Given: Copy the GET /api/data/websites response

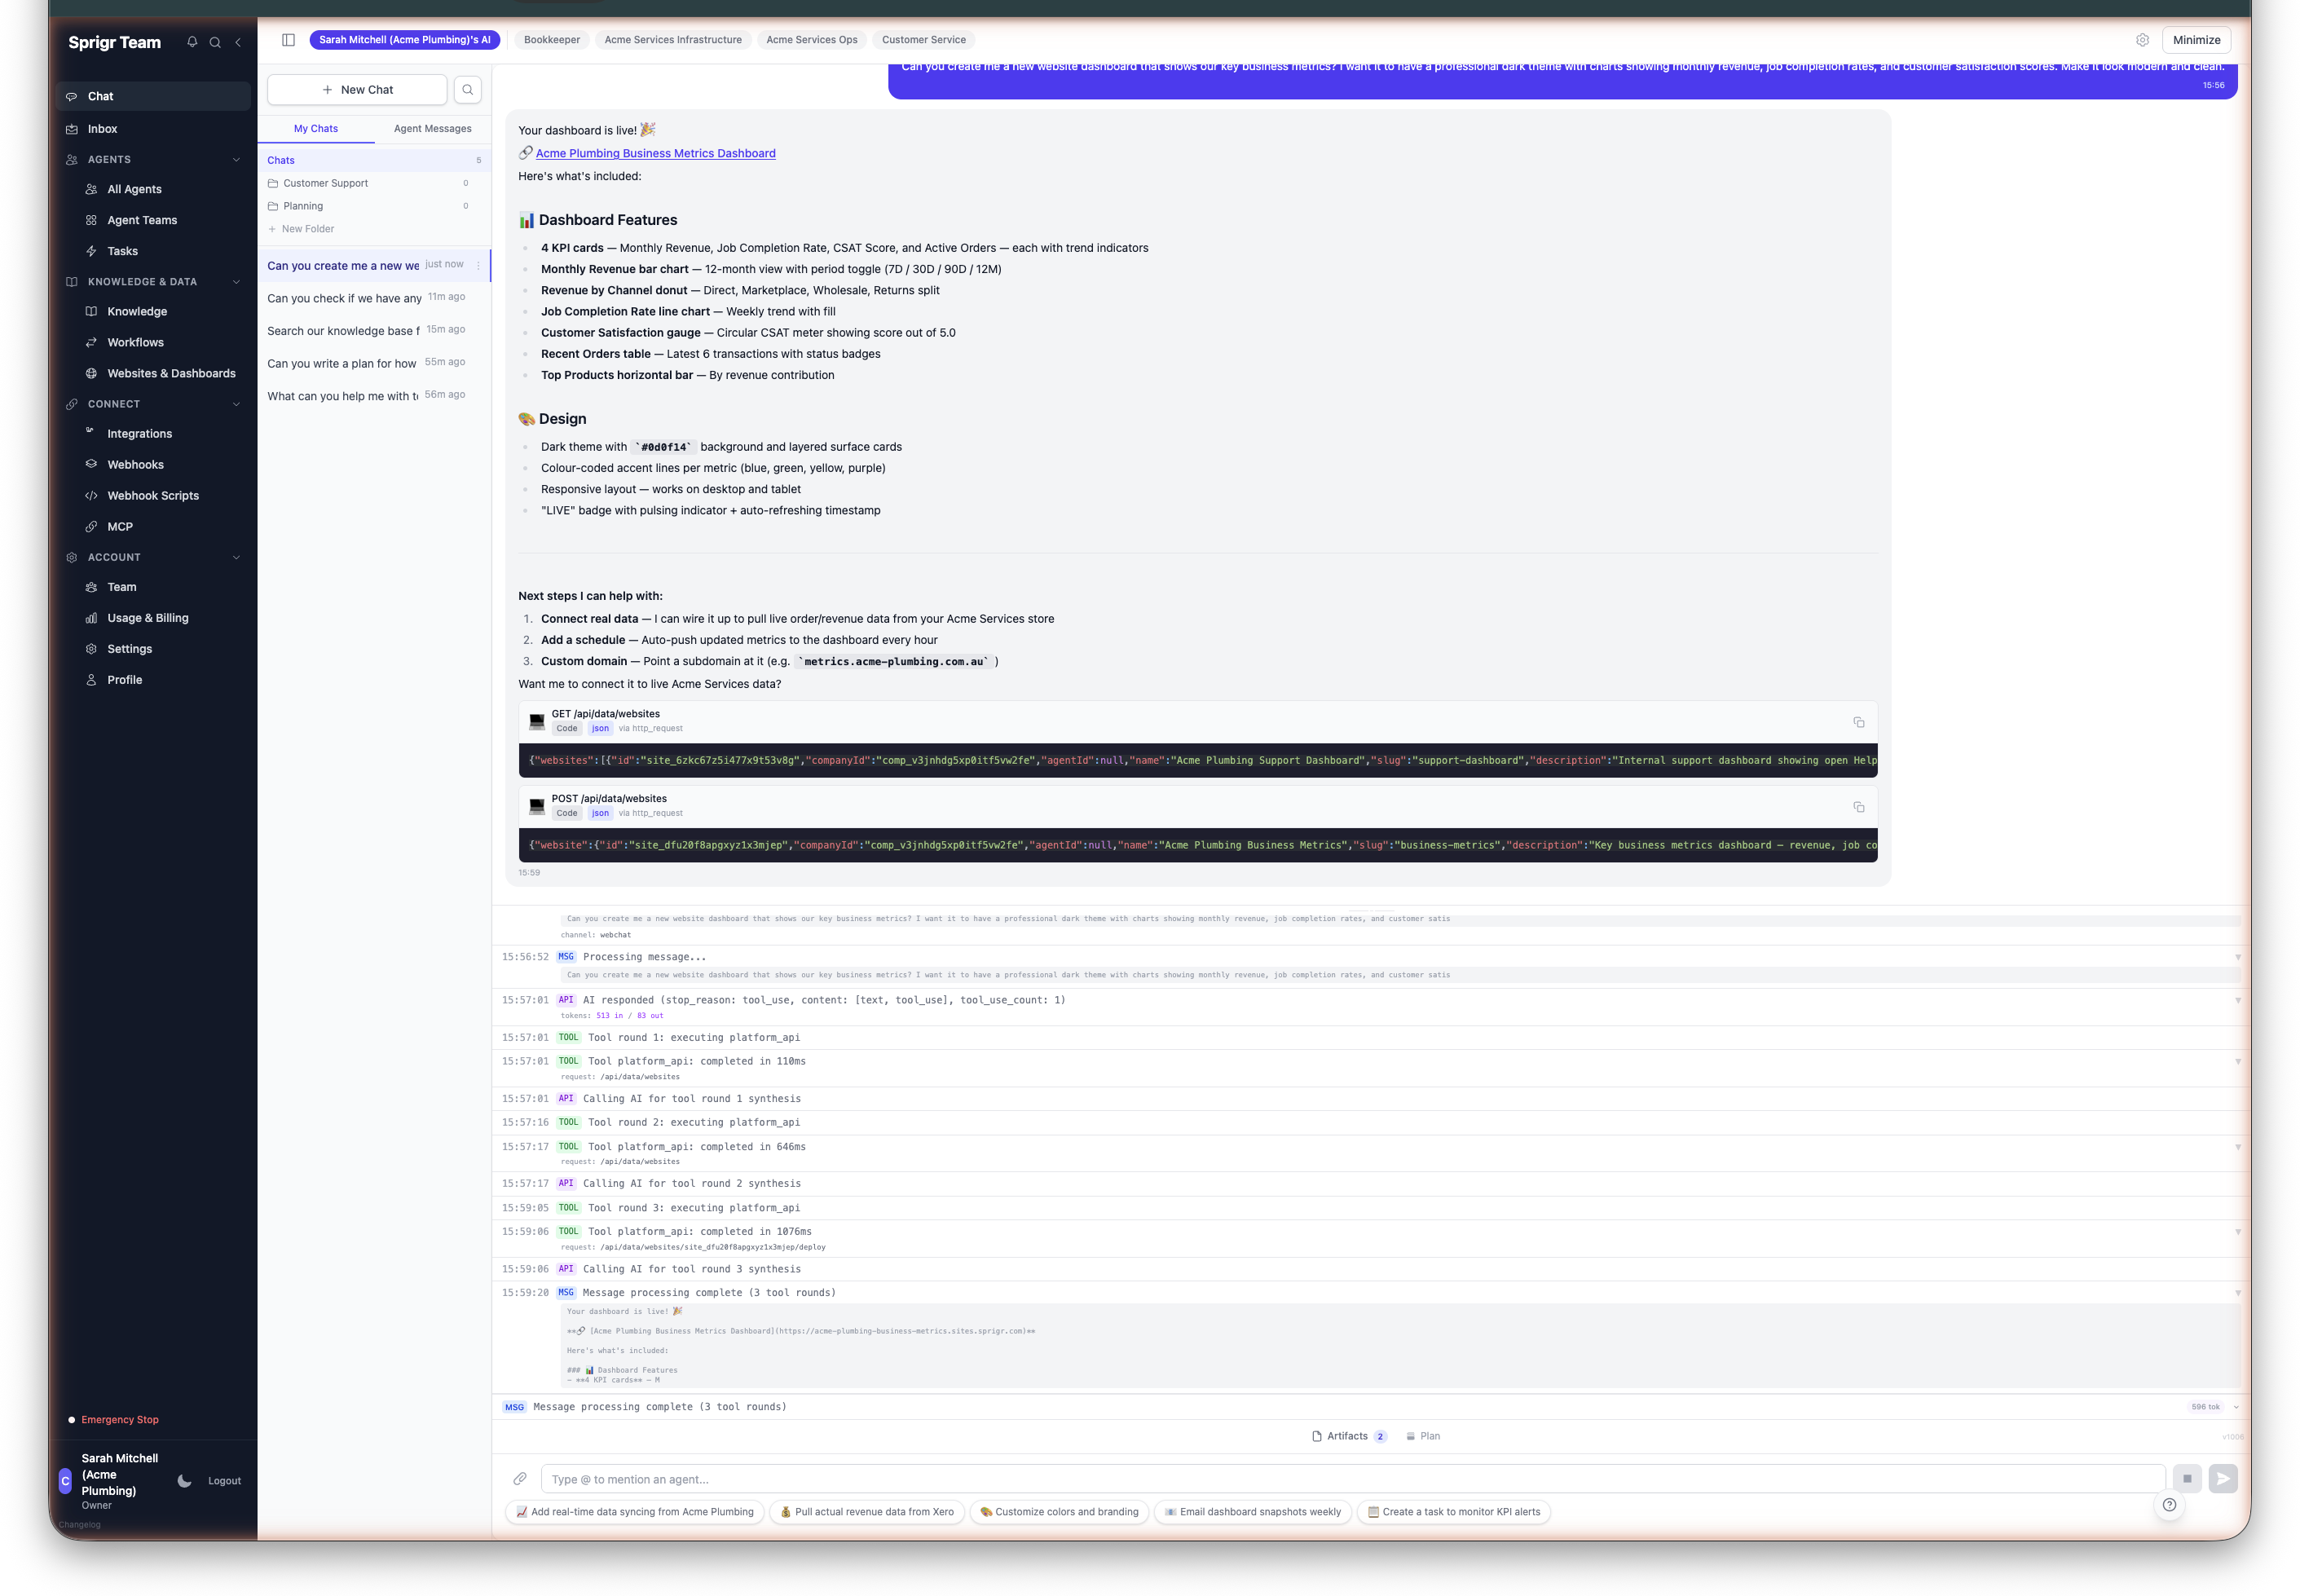Looking at the screenshot, I should point(1858,721).
